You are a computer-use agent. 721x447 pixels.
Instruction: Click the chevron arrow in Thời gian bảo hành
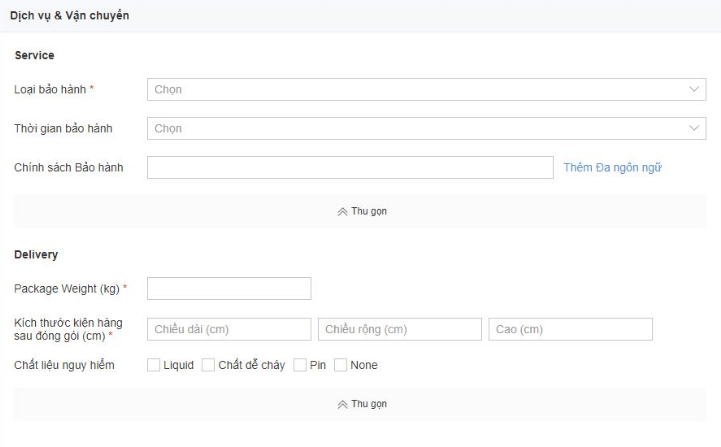694,128
